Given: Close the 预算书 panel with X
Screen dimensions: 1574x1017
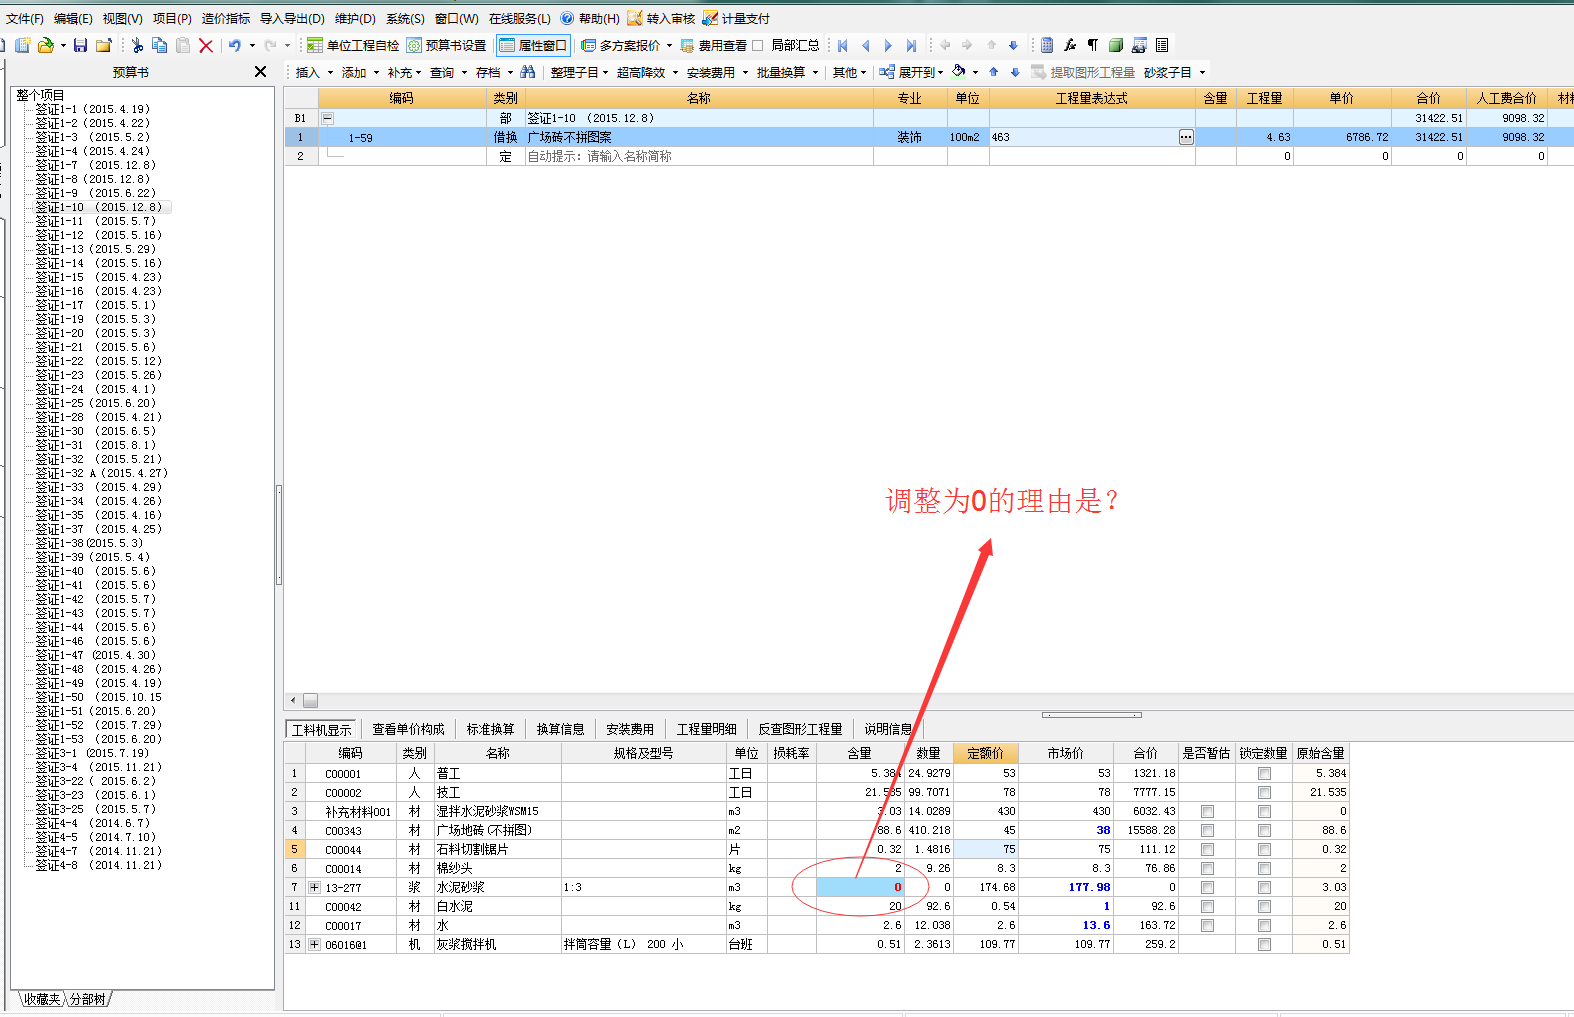Looking at the screenshot, I should pos(260,72).
